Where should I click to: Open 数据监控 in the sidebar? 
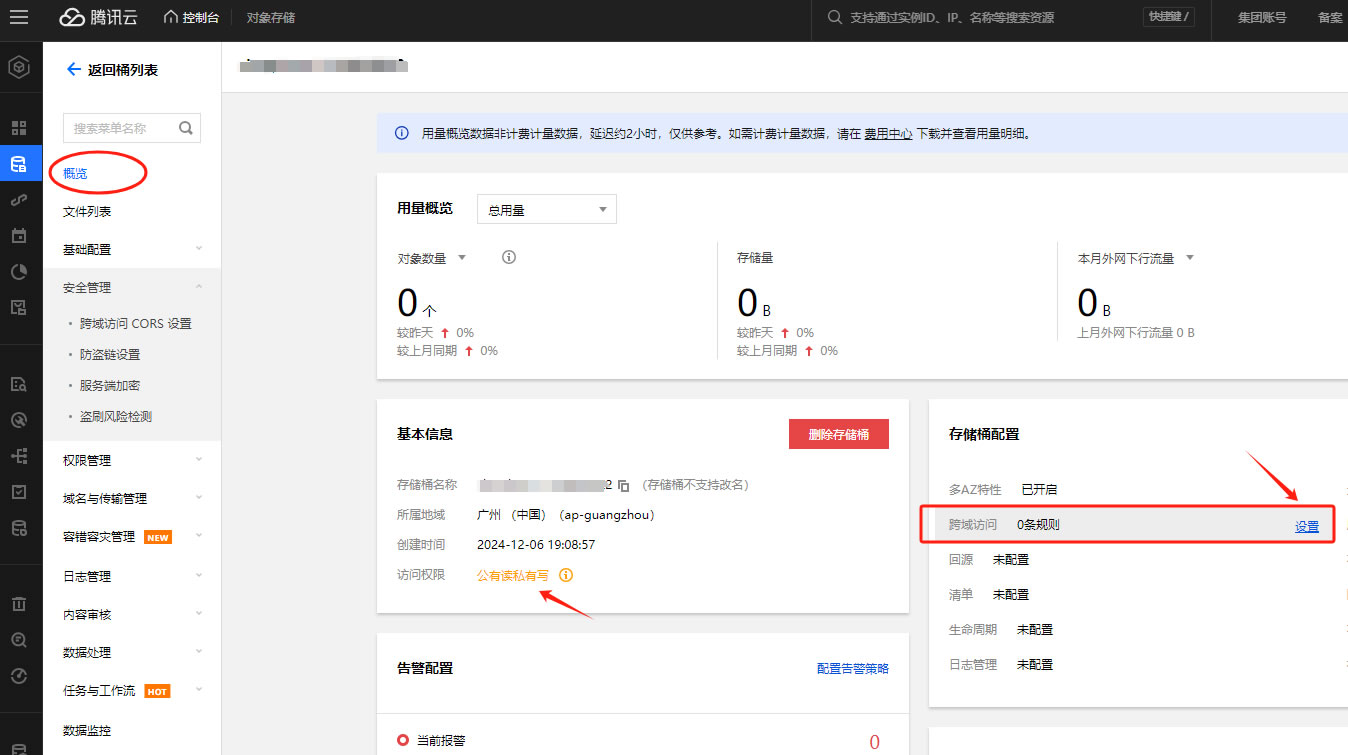(x=87, y=730)
